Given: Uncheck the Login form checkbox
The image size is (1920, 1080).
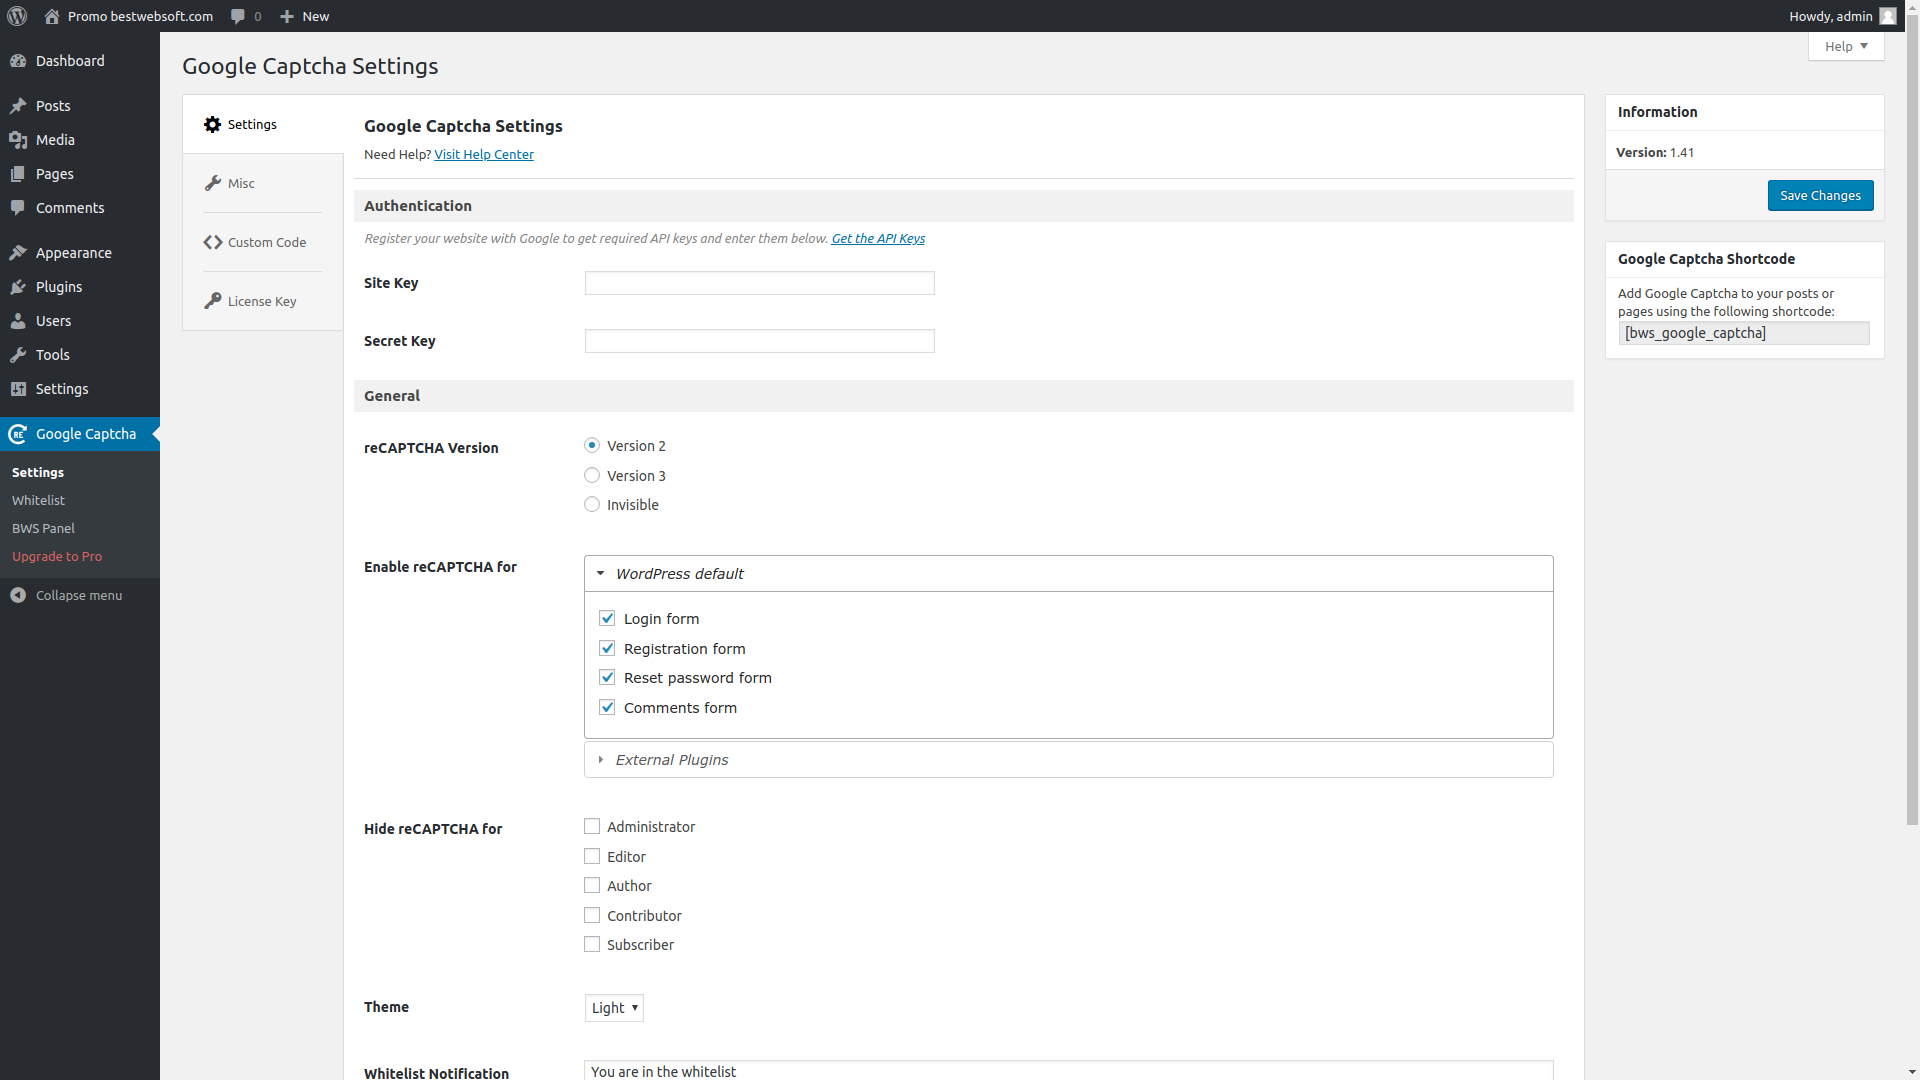Looking at the screenshot, I should click(x=607, y=618).
